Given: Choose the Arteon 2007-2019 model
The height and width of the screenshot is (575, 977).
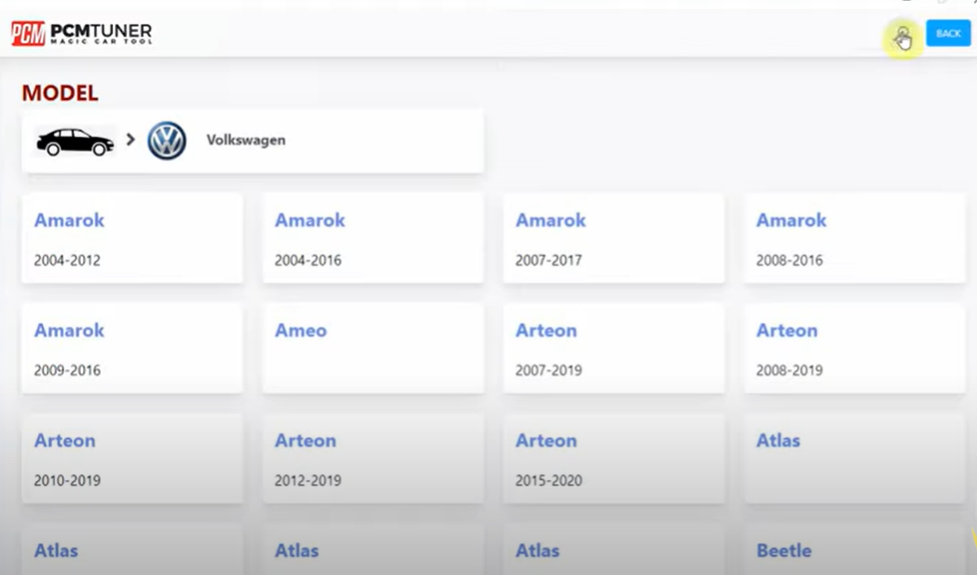Looking at the screenshot, I should pos(613,348).
